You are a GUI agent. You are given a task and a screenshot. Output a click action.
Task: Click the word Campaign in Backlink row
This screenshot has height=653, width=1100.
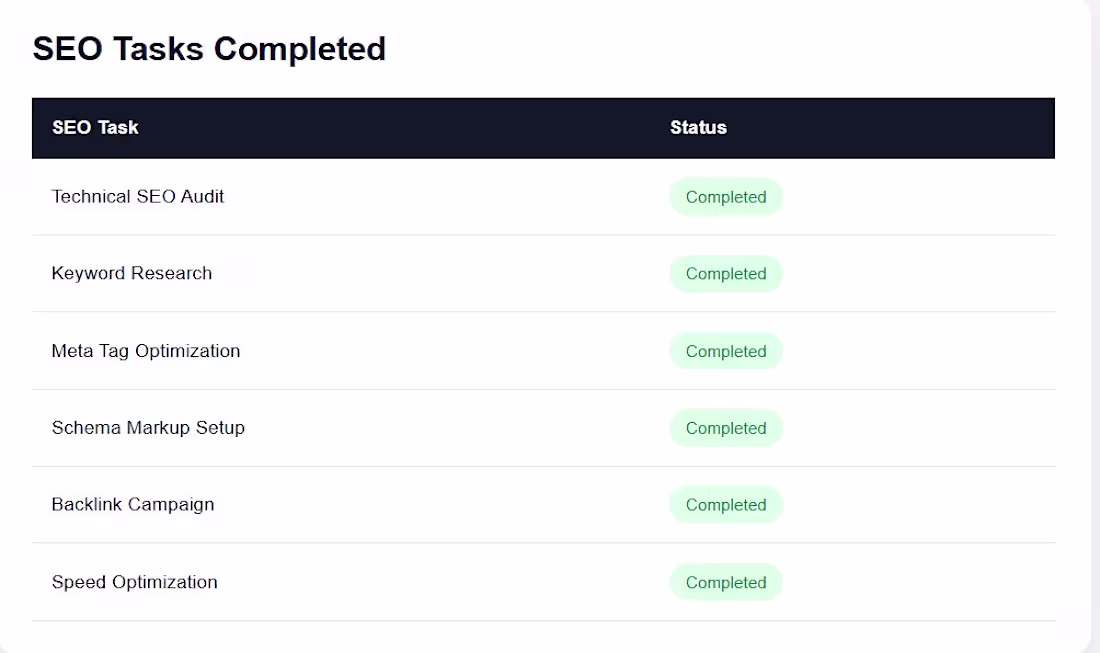point(171,505)
